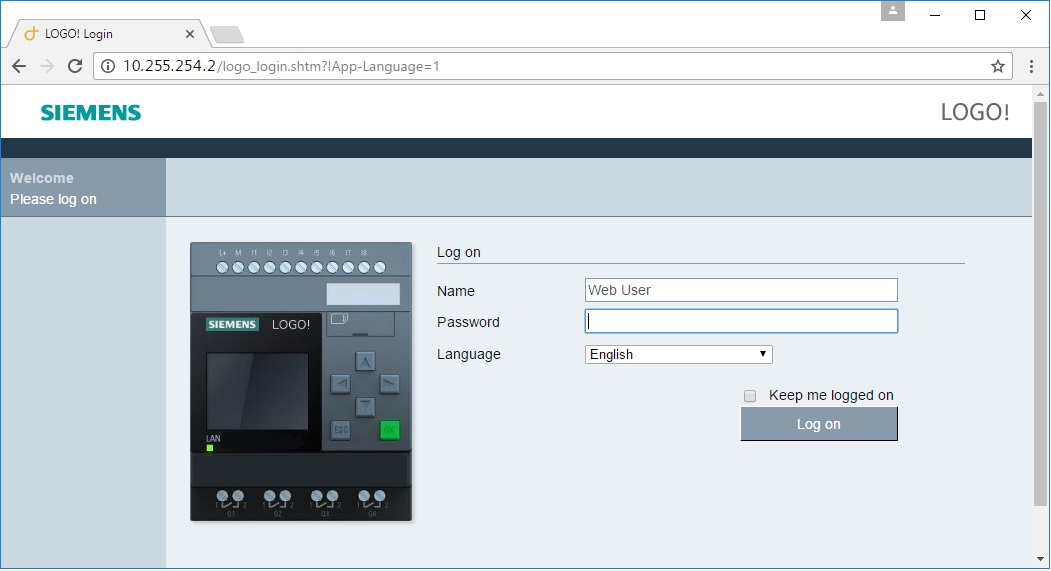The height and width of the screenshot is (571, 1051).
Task: Select the LOGO! Login tab
Action: (x=107, y=34)
